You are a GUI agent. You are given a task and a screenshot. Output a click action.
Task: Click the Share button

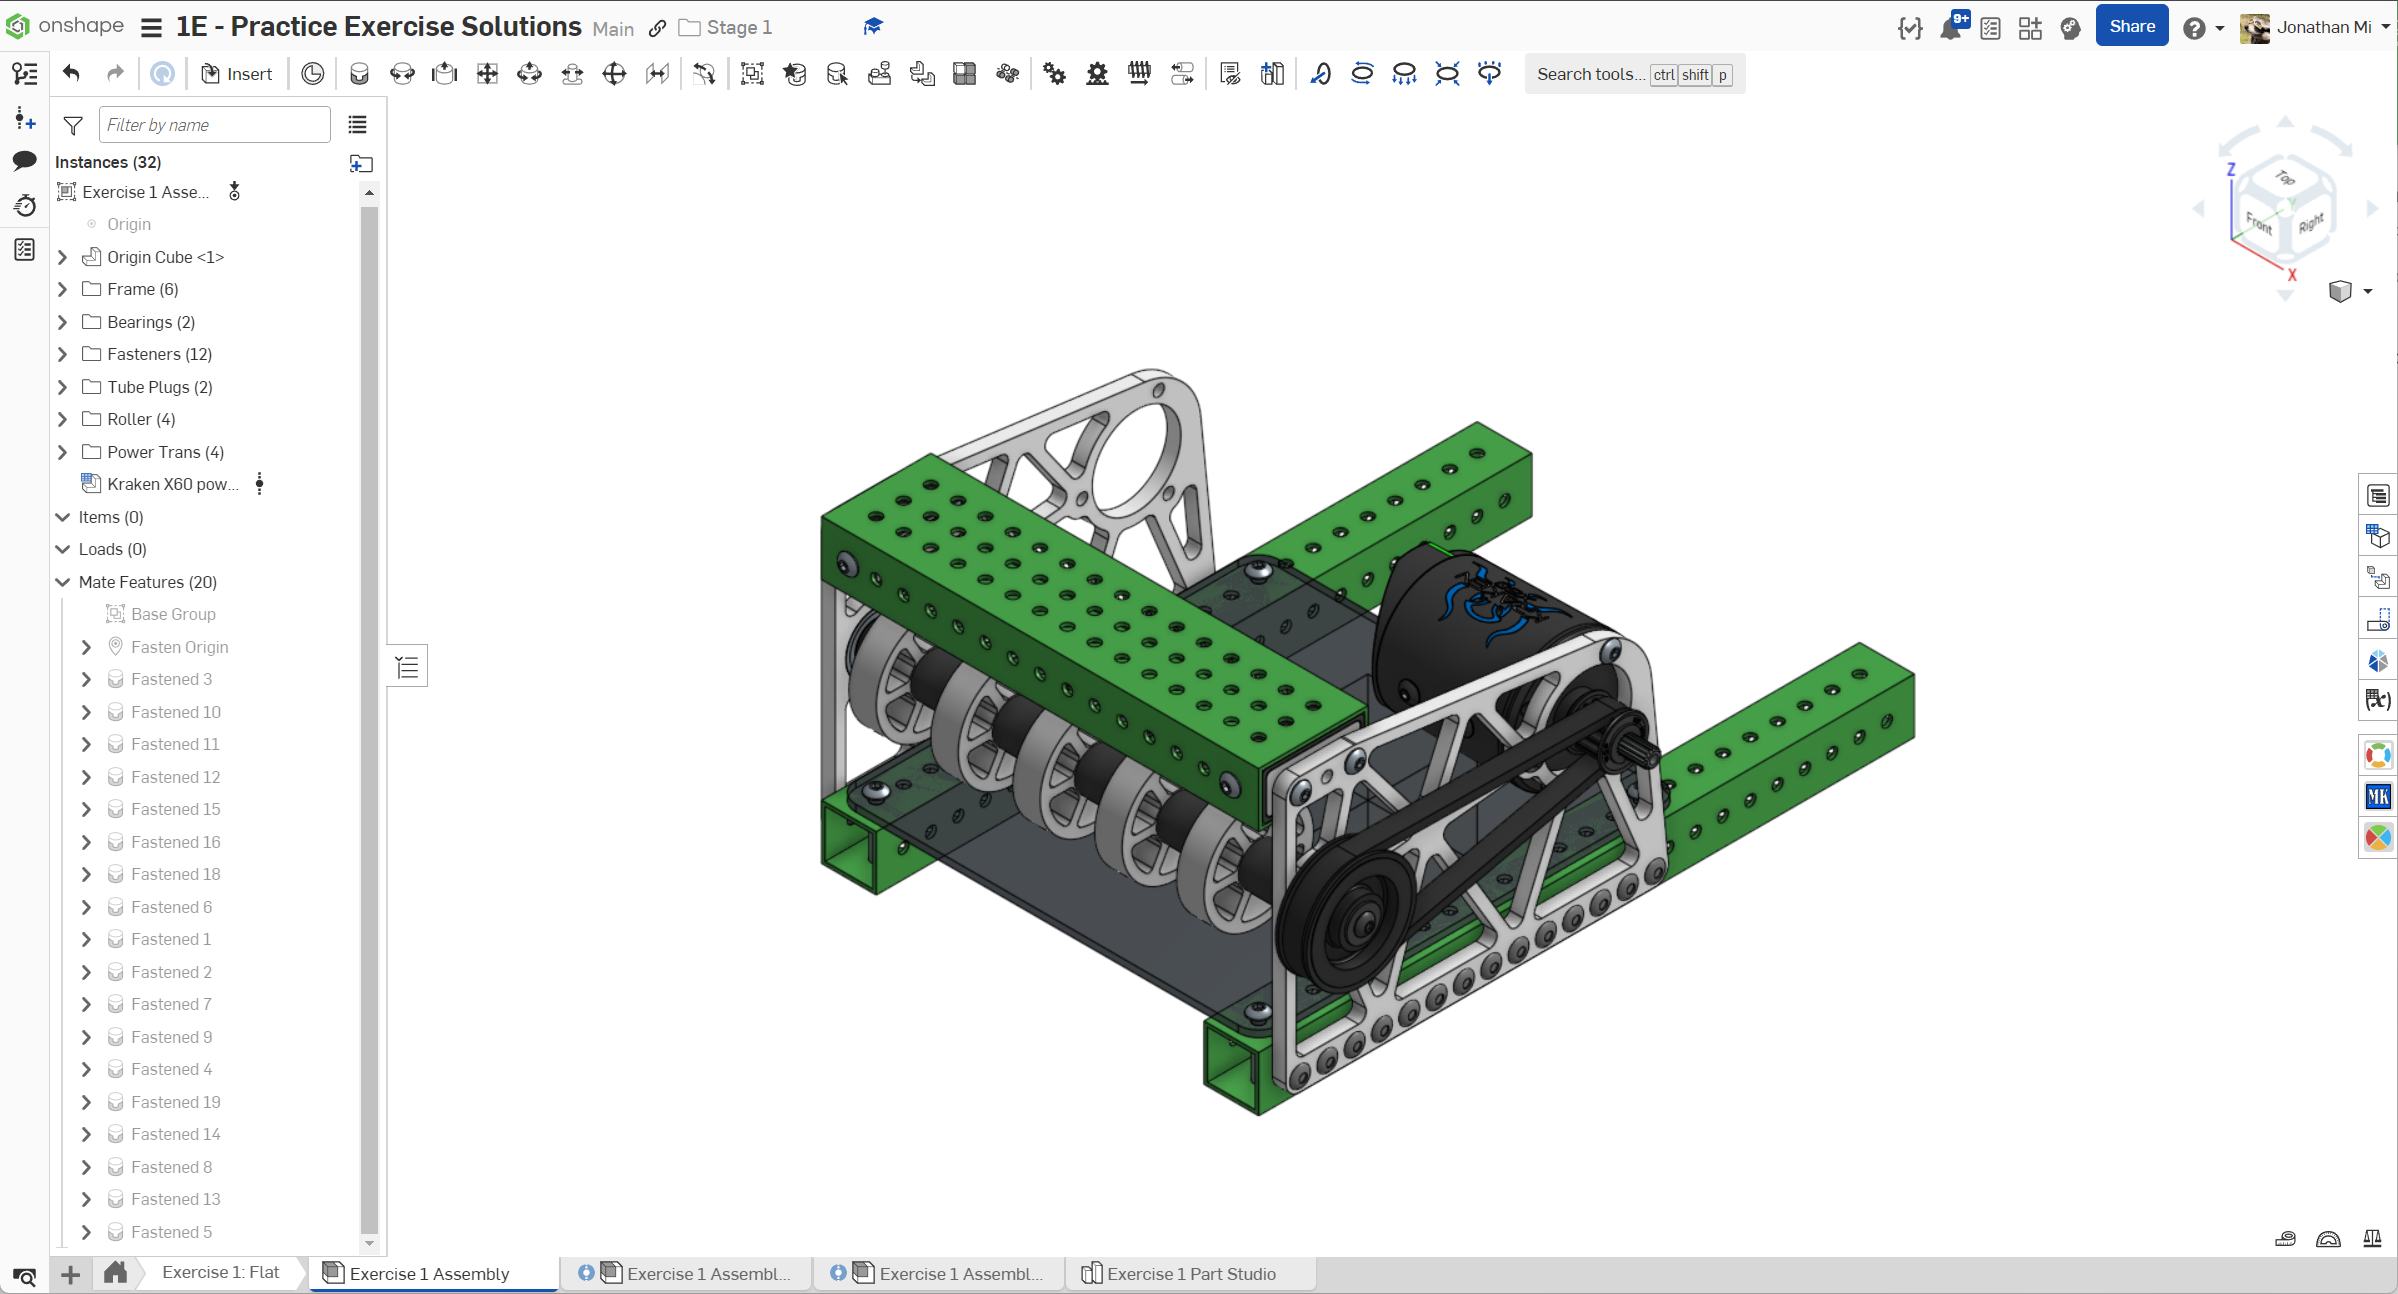[x=2131, y=27]
